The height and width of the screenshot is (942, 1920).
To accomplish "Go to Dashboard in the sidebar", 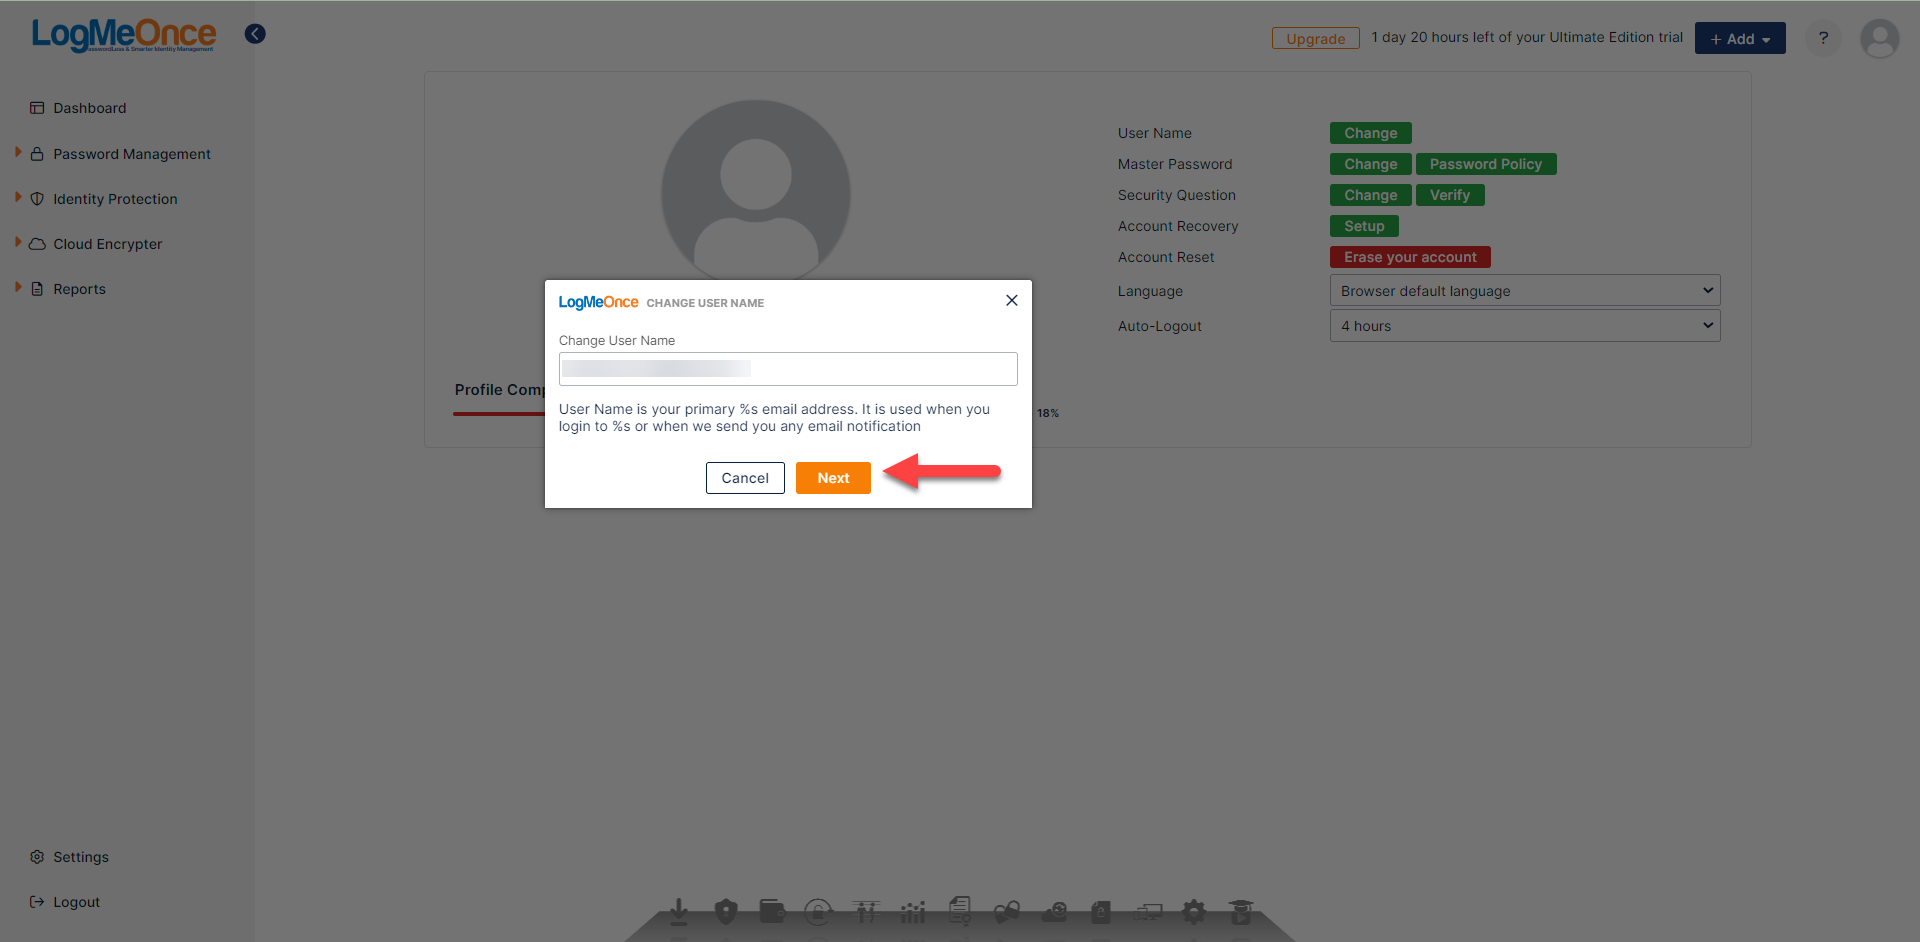I will click(90, 108).
